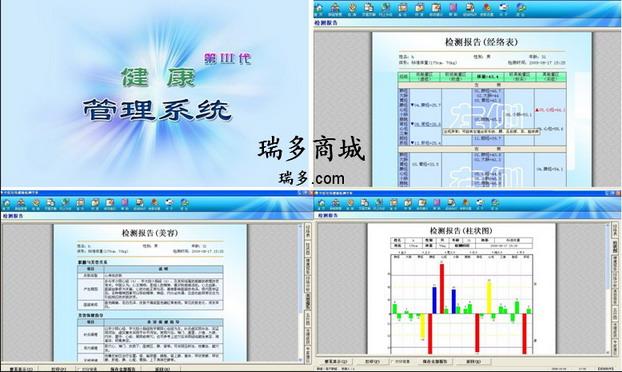
Task: Click the report title '检测报告(美容)'
Action: pyautogui.click(x=150, y=233)
